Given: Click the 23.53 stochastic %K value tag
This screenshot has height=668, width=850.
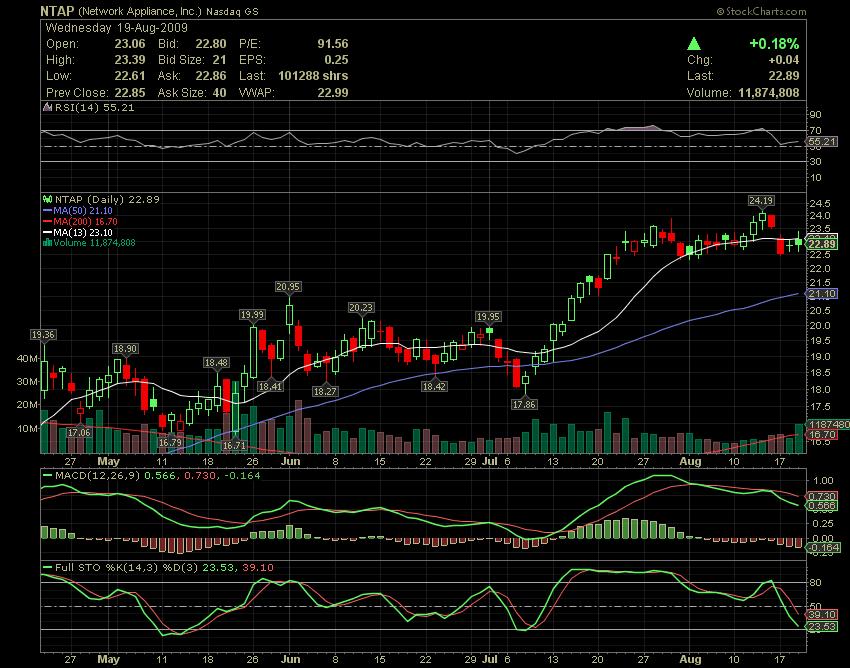Looking at the screenshot, I should coord(822,627).
